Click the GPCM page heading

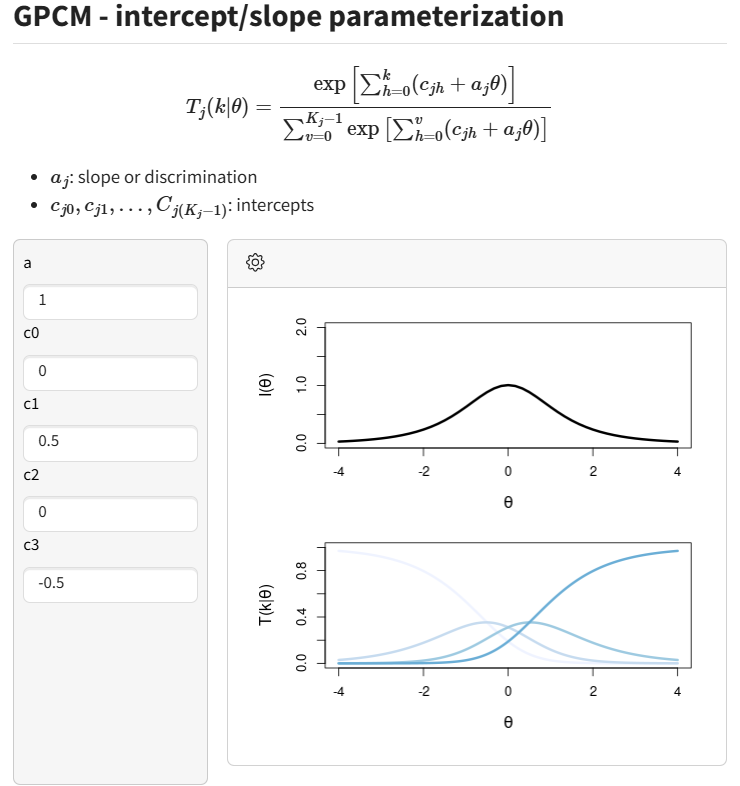[288, 16]
